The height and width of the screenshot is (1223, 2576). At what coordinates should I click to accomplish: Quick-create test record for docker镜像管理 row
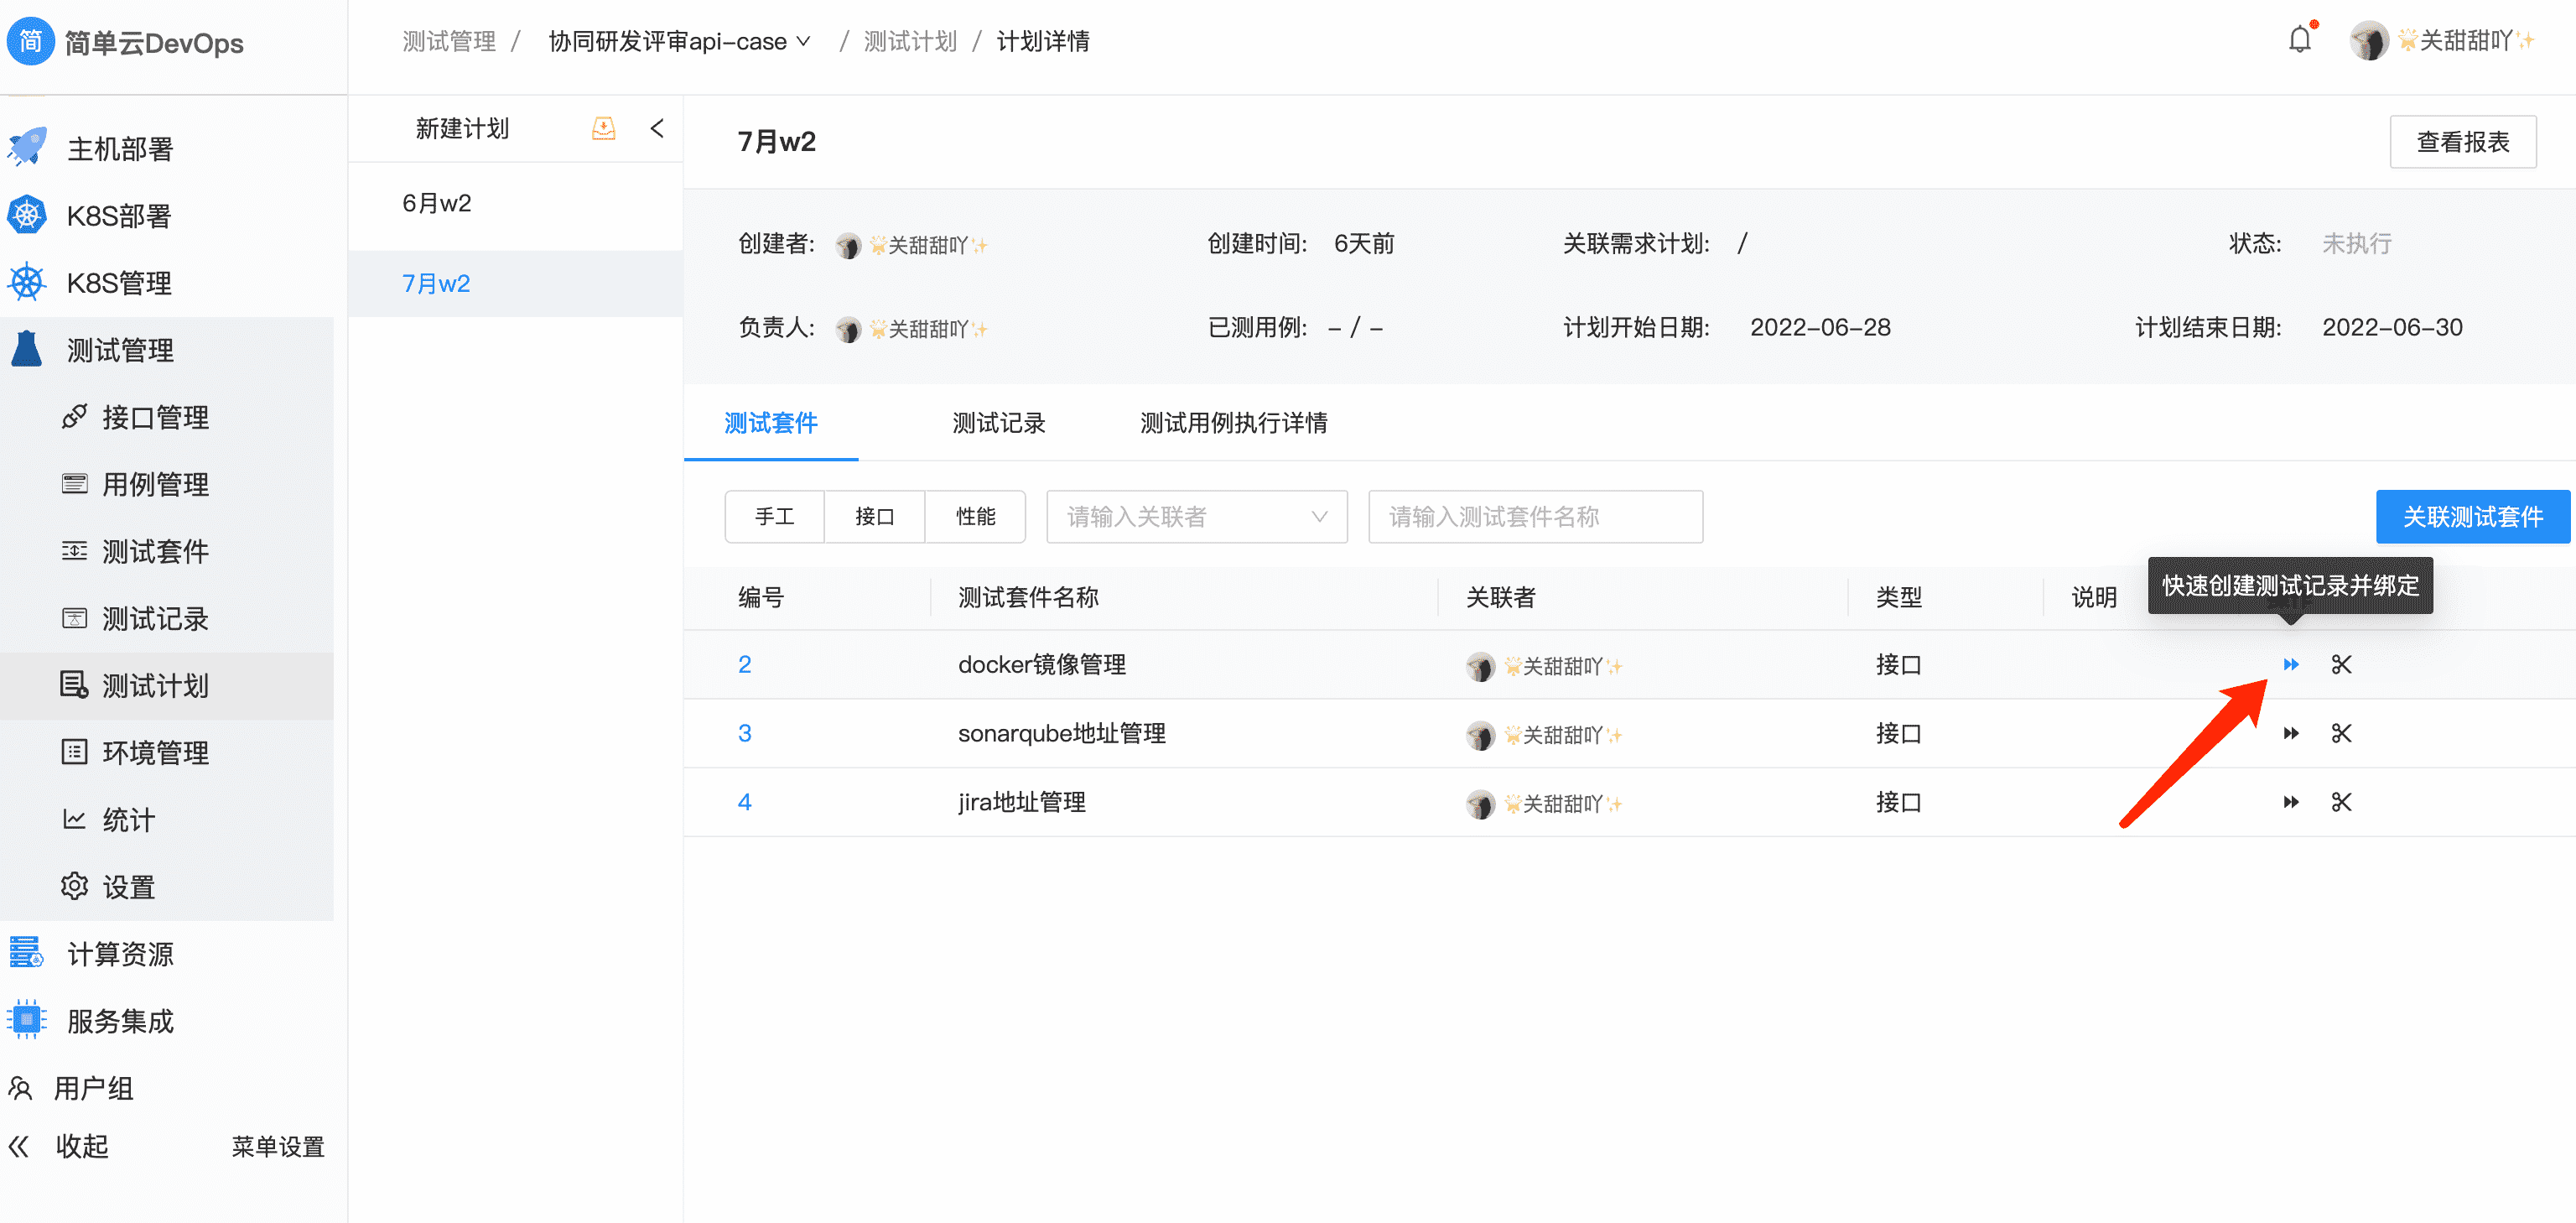(2291, 664)
